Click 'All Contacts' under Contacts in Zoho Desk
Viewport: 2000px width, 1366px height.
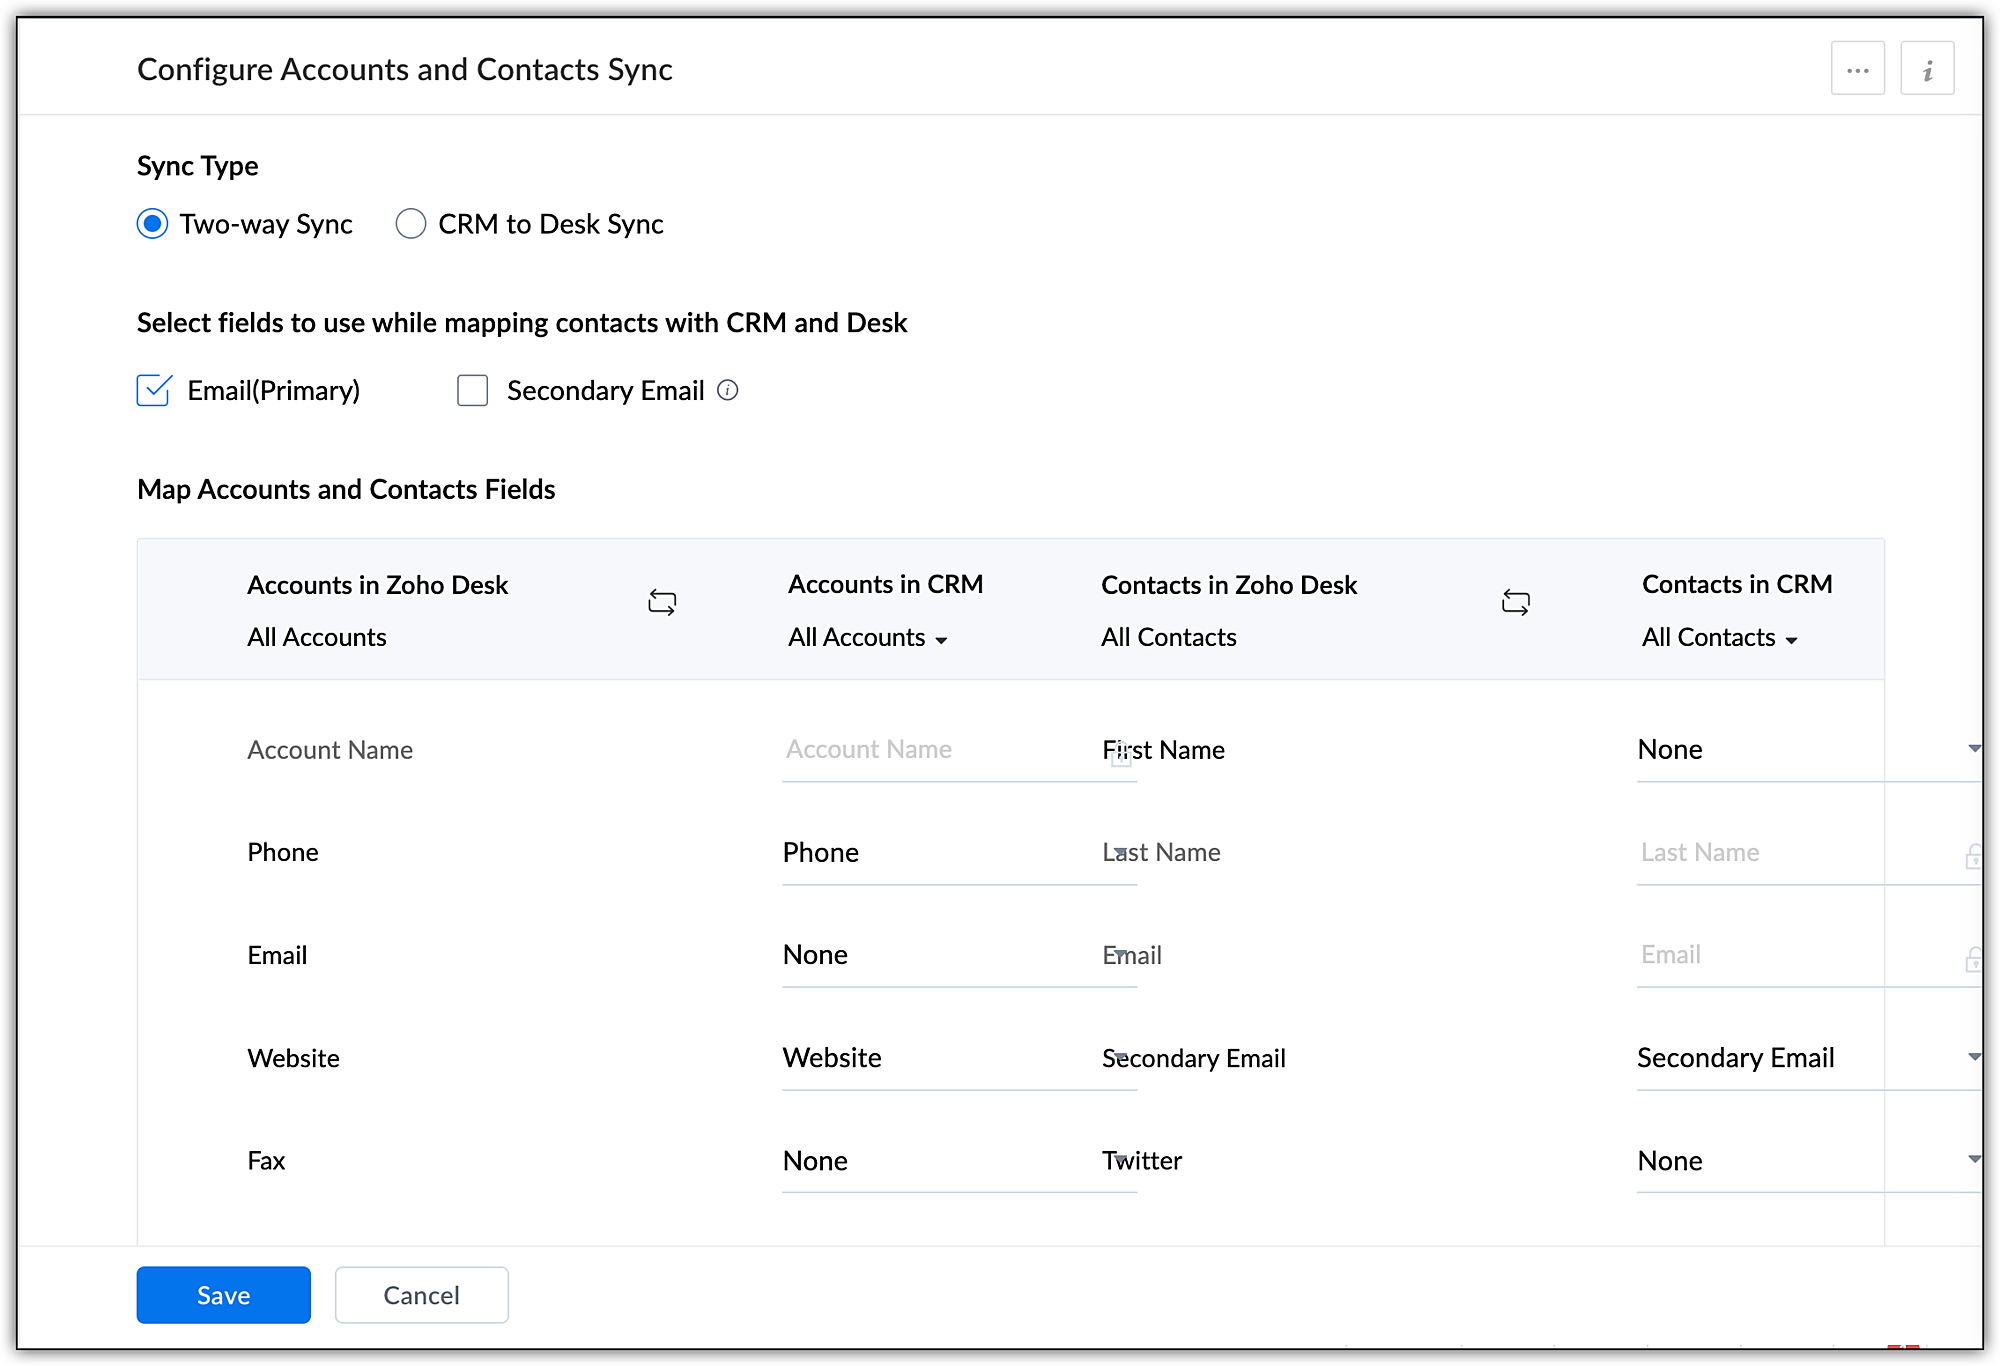[x=1169, y=638]
